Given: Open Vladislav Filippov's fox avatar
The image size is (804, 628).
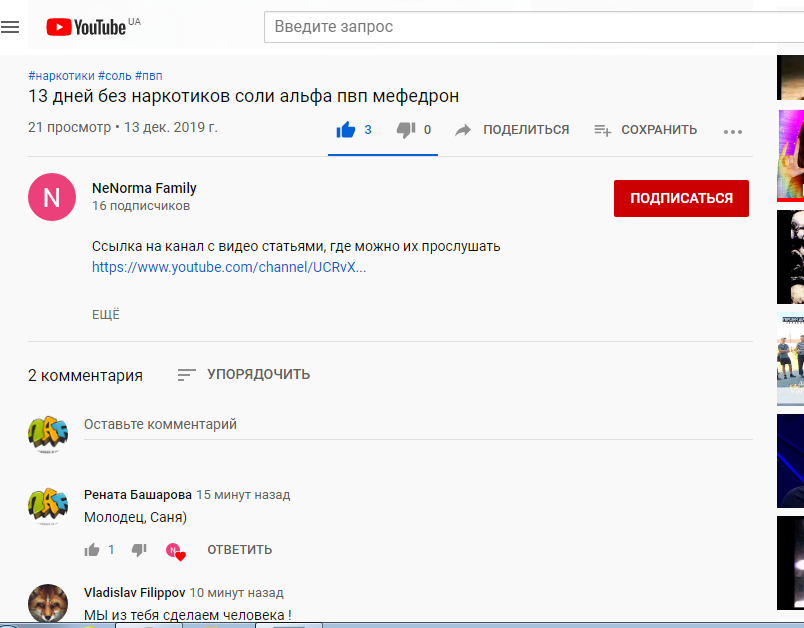Looking at the screenshot, I should (47, 603).
